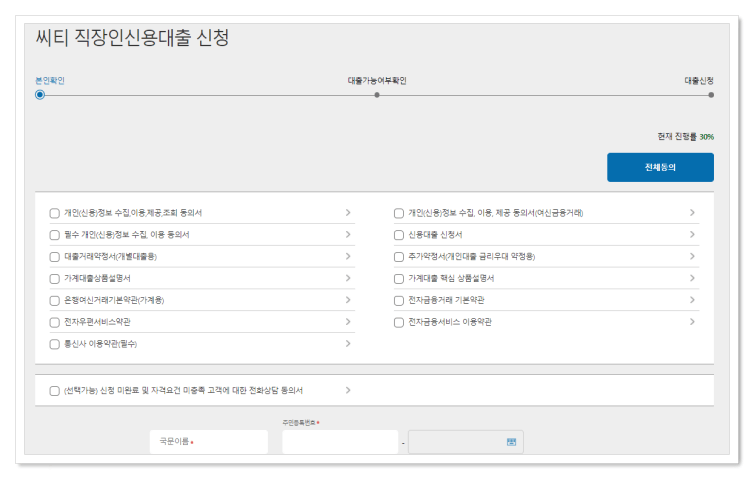Click the 국문이름 input field
The height and width of the screenshot is (479, 754).
click(209, 441)
